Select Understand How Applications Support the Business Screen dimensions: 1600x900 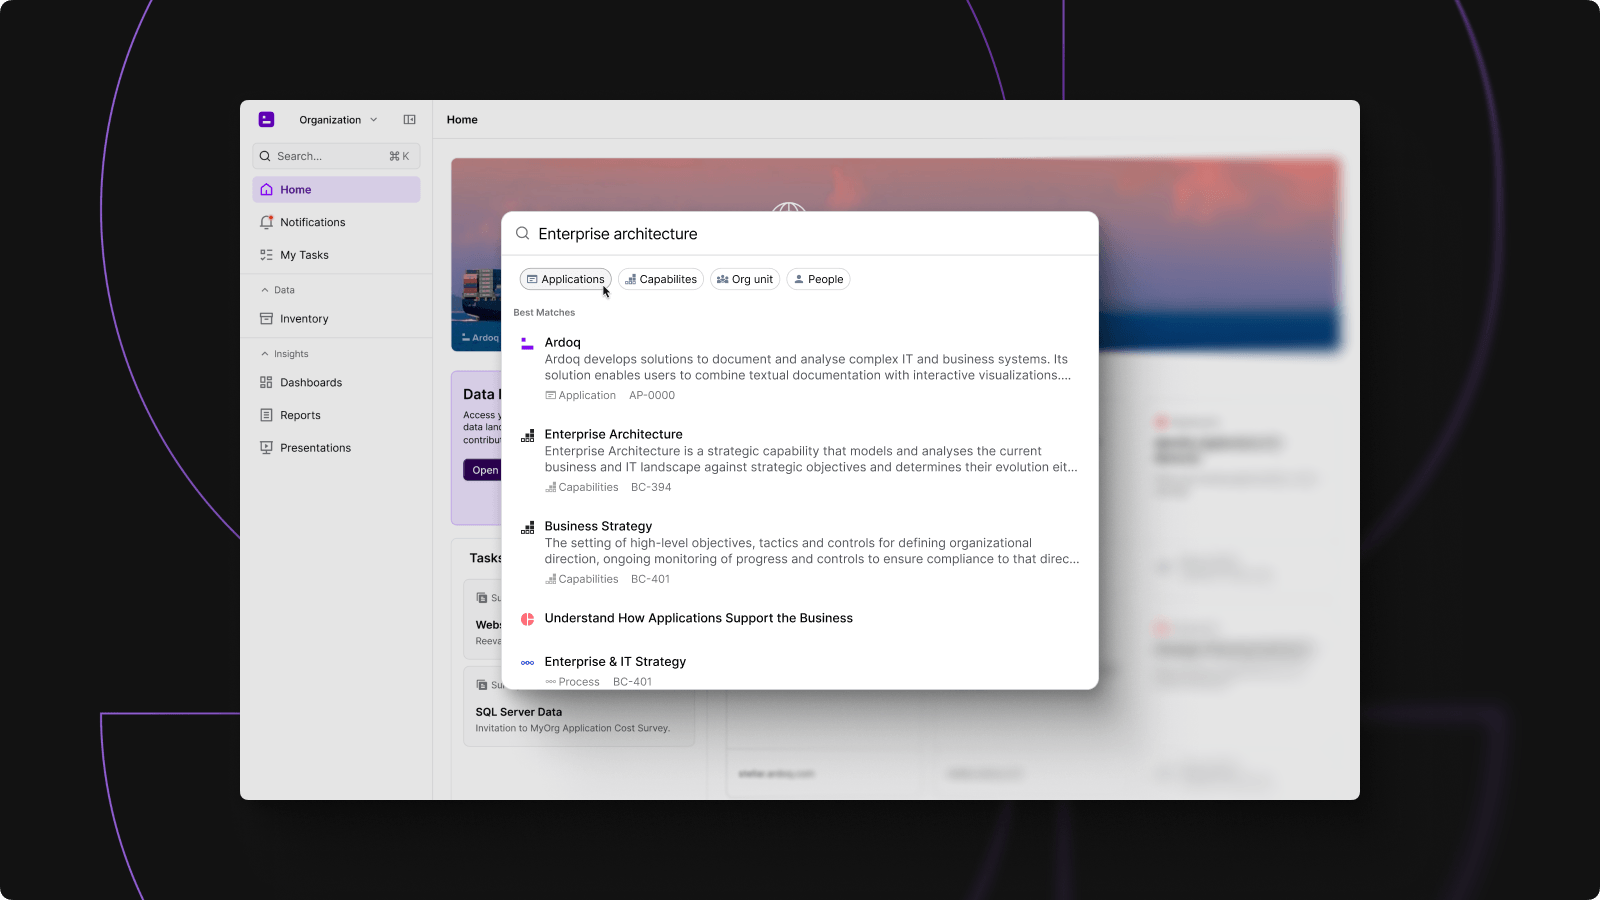698,619
